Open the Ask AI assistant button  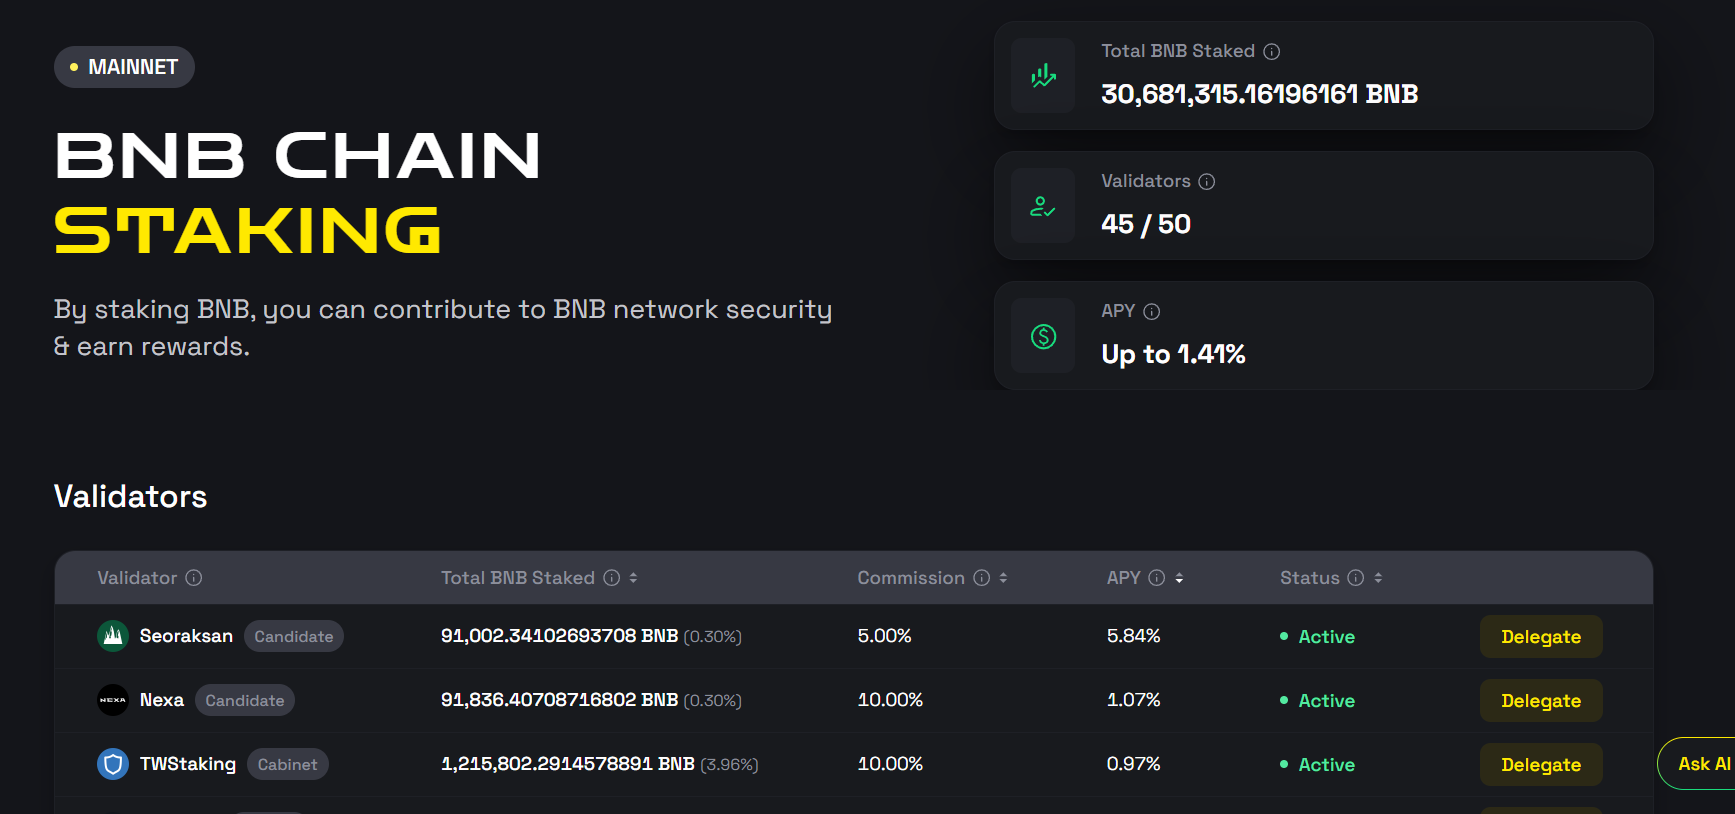[1698, 763]
